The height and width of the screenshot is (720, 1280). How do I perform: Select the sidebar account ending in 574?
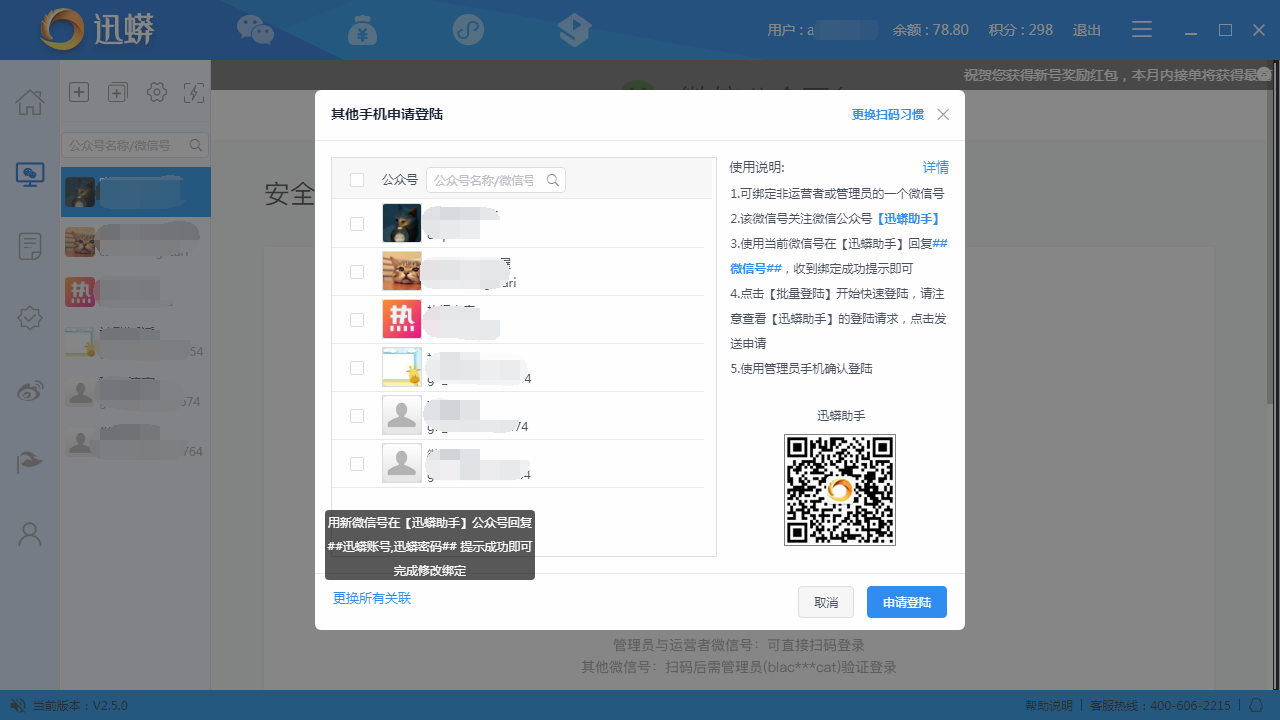pos(136,392)
